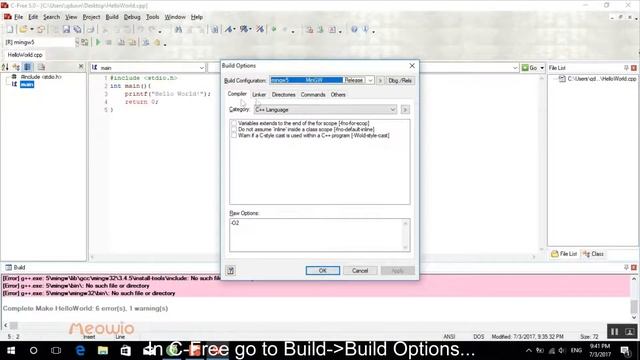Open the dropdown arrow next to Go button

(542, 68)
